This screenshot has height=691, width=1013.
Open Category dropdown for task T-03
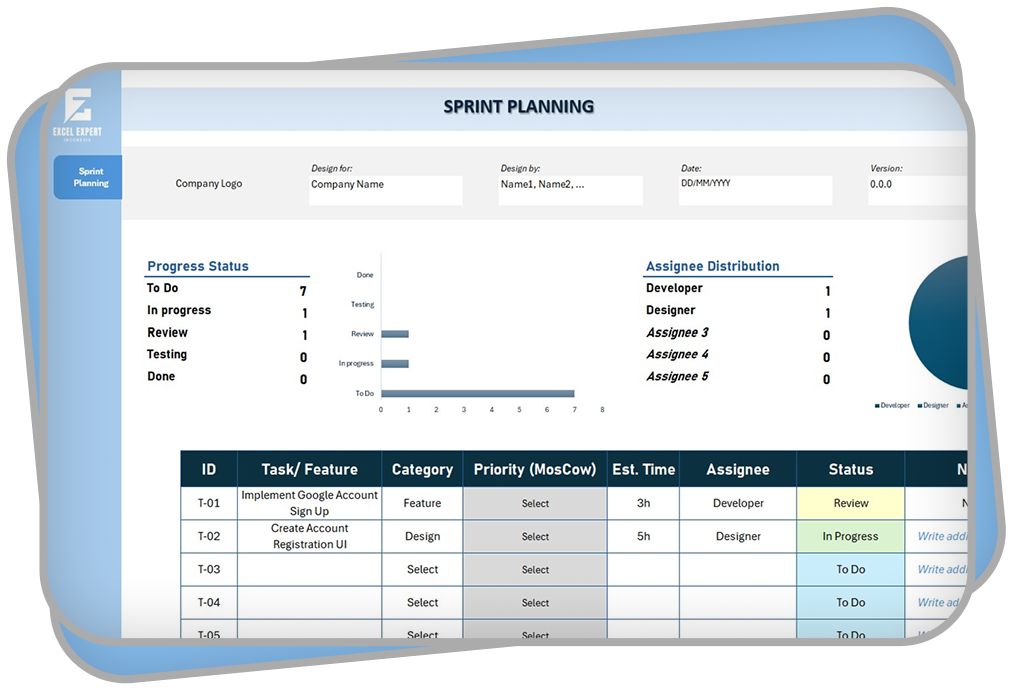(422, 570)
